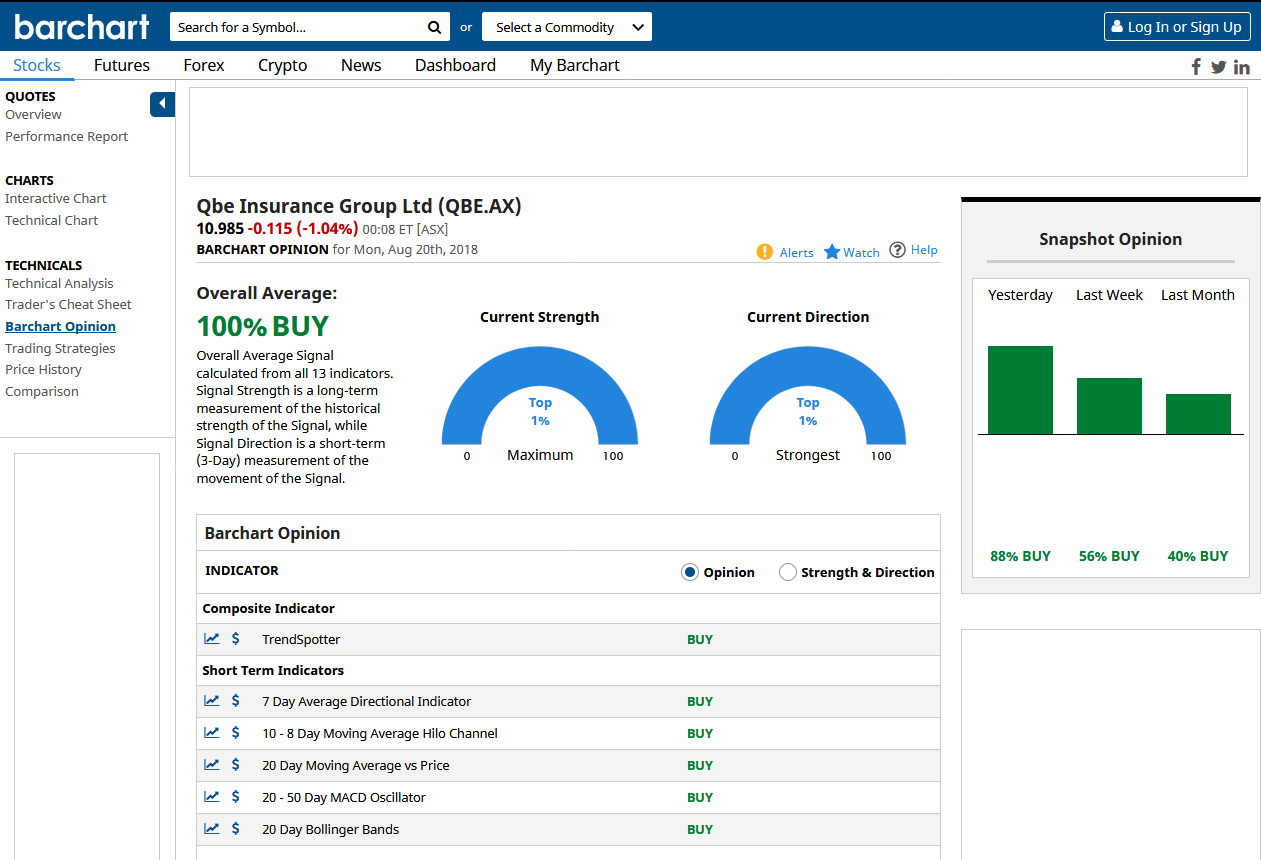Click the search magnifier icon
The height and width of the screenshot is (860, 1261).
pyautogui.click(x=434, y=27)
